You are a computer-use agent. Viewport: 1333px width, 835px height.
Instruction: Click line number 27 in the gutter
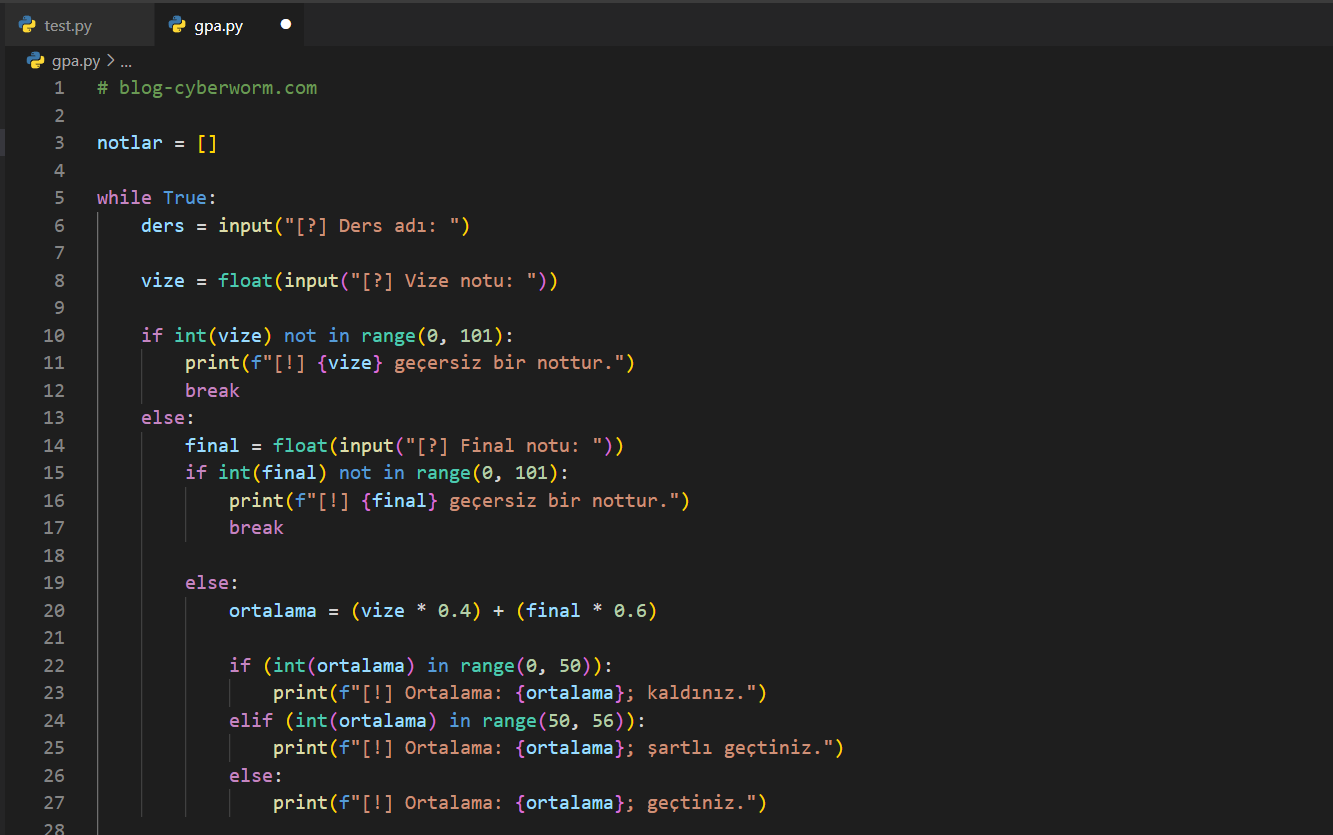tap(54, 802)
